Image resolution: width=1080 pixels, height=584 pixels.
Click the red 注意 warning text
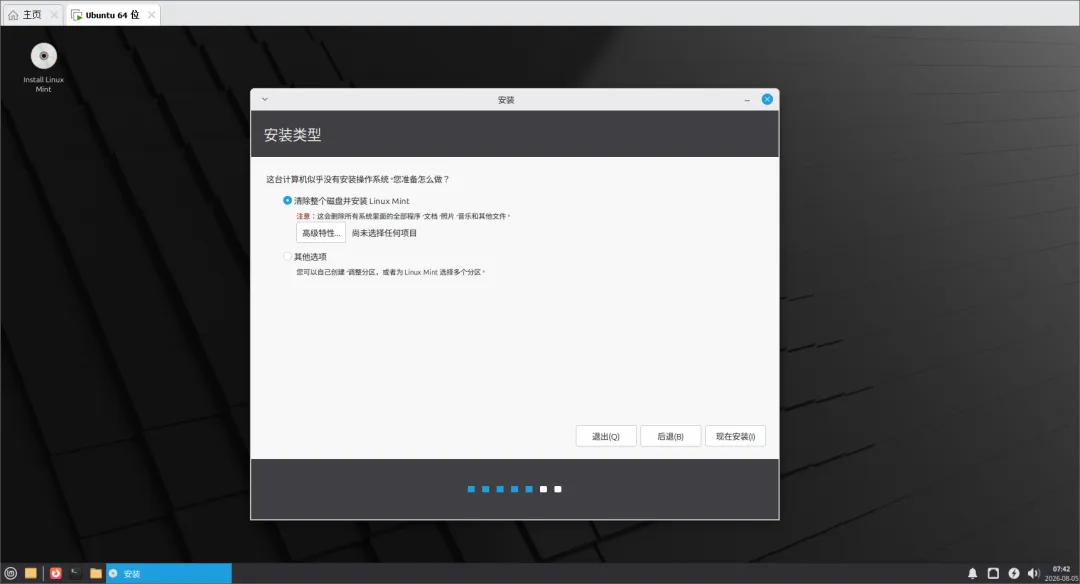(303, 216)
